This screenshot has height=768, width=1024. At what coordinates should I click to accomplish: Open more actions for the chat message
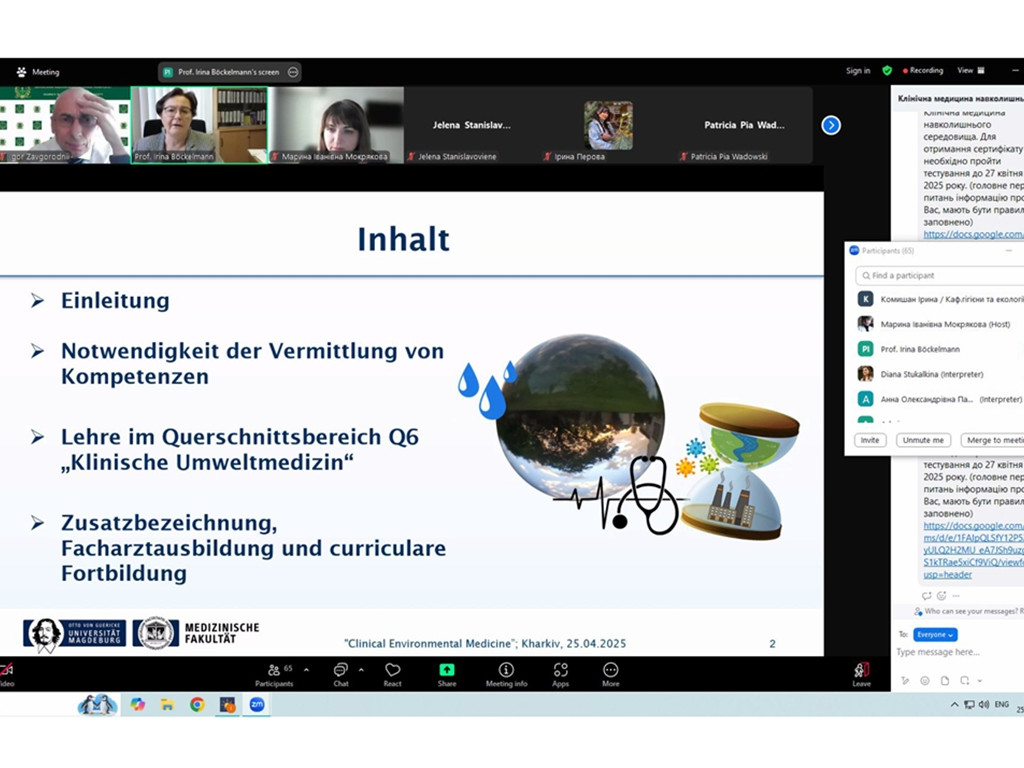(x=956, y=596)
